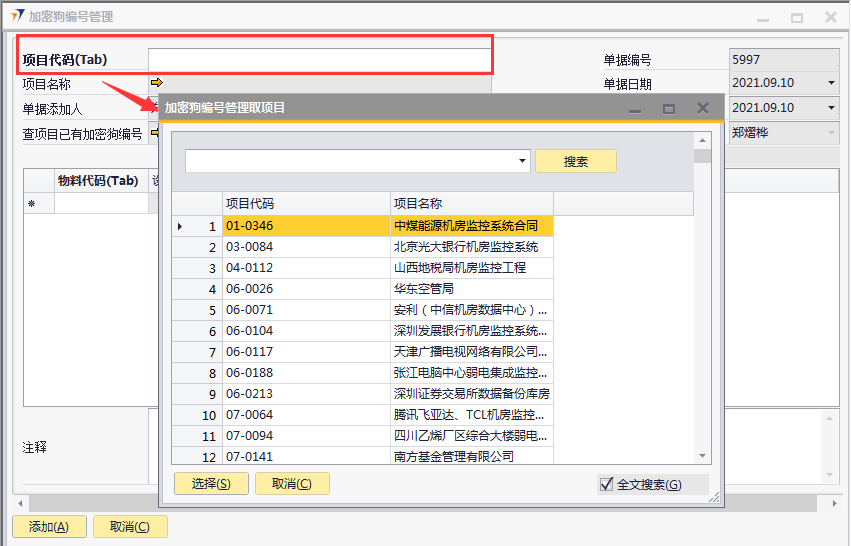Minimize the 加密狗编号管理取项目 dialog

click(635, 108)
